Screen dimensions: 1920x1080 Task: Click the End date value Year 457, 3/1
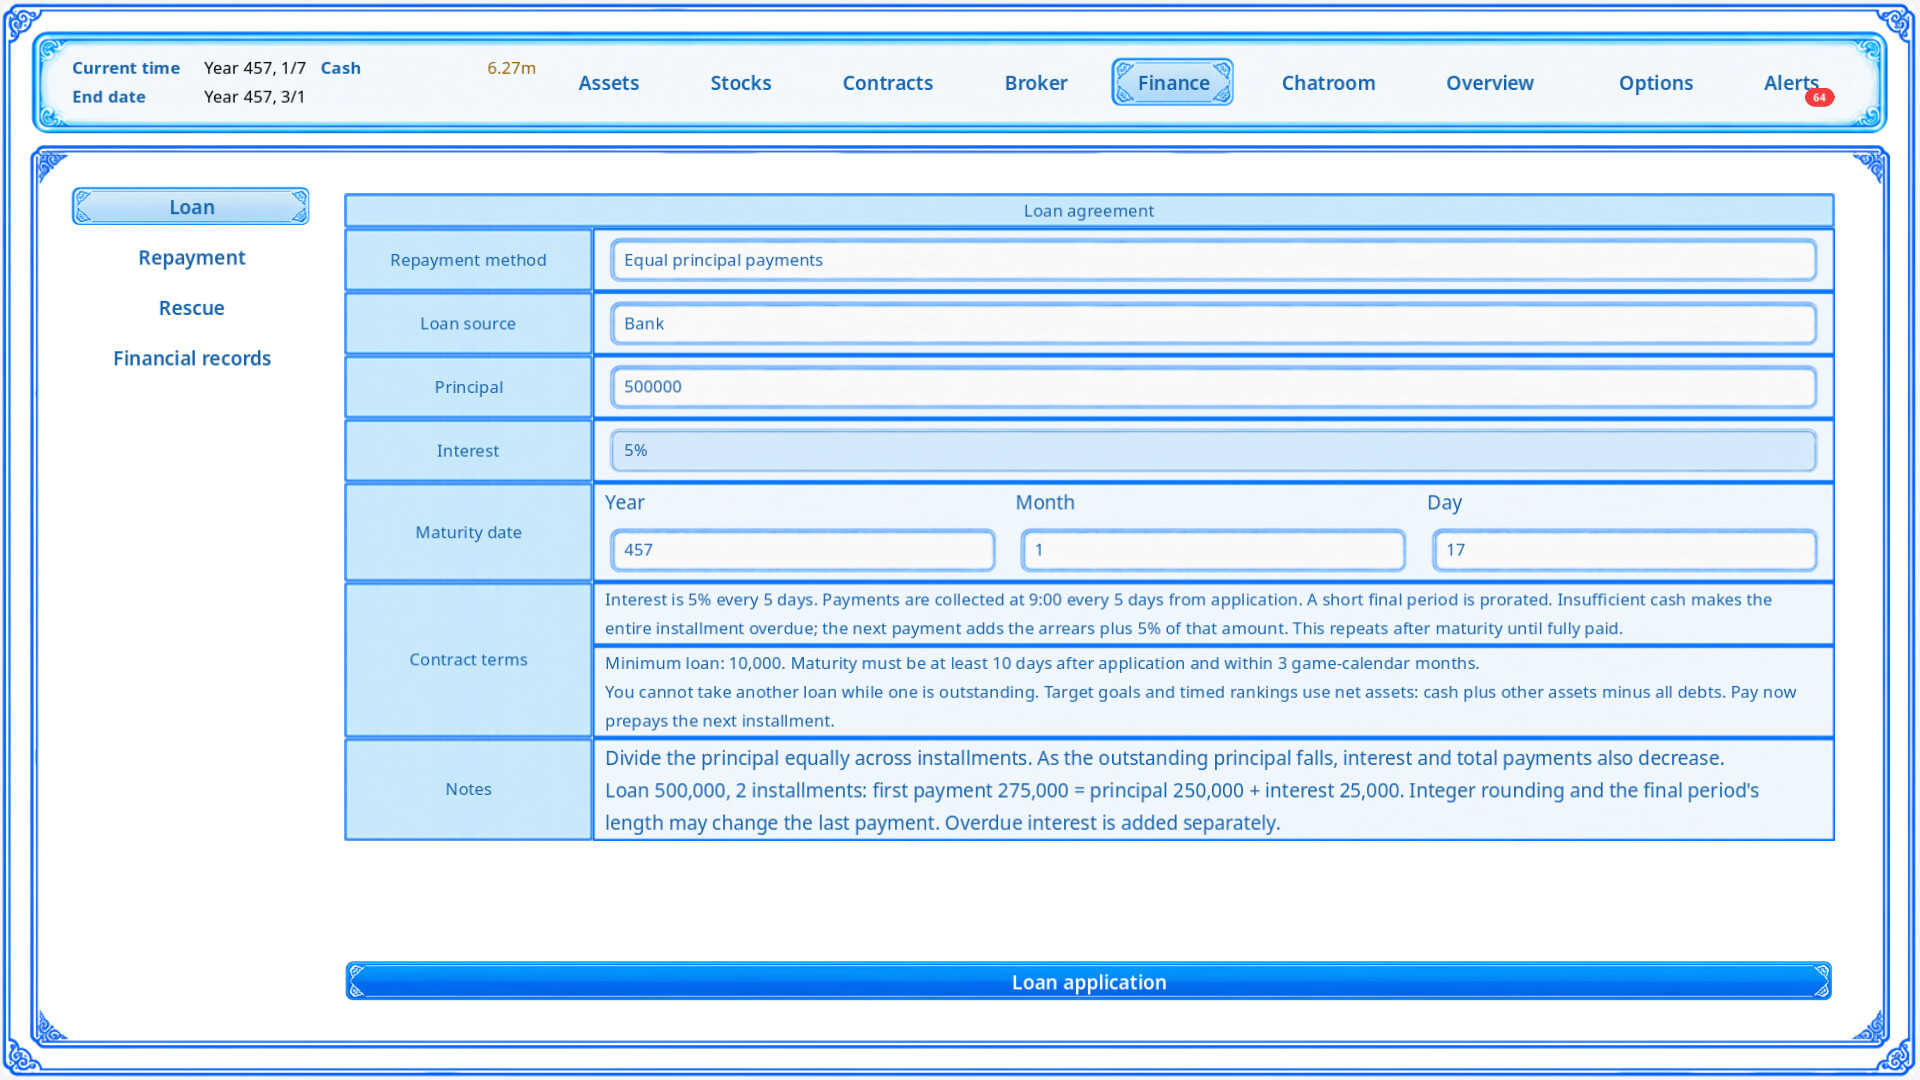[254, 97]
